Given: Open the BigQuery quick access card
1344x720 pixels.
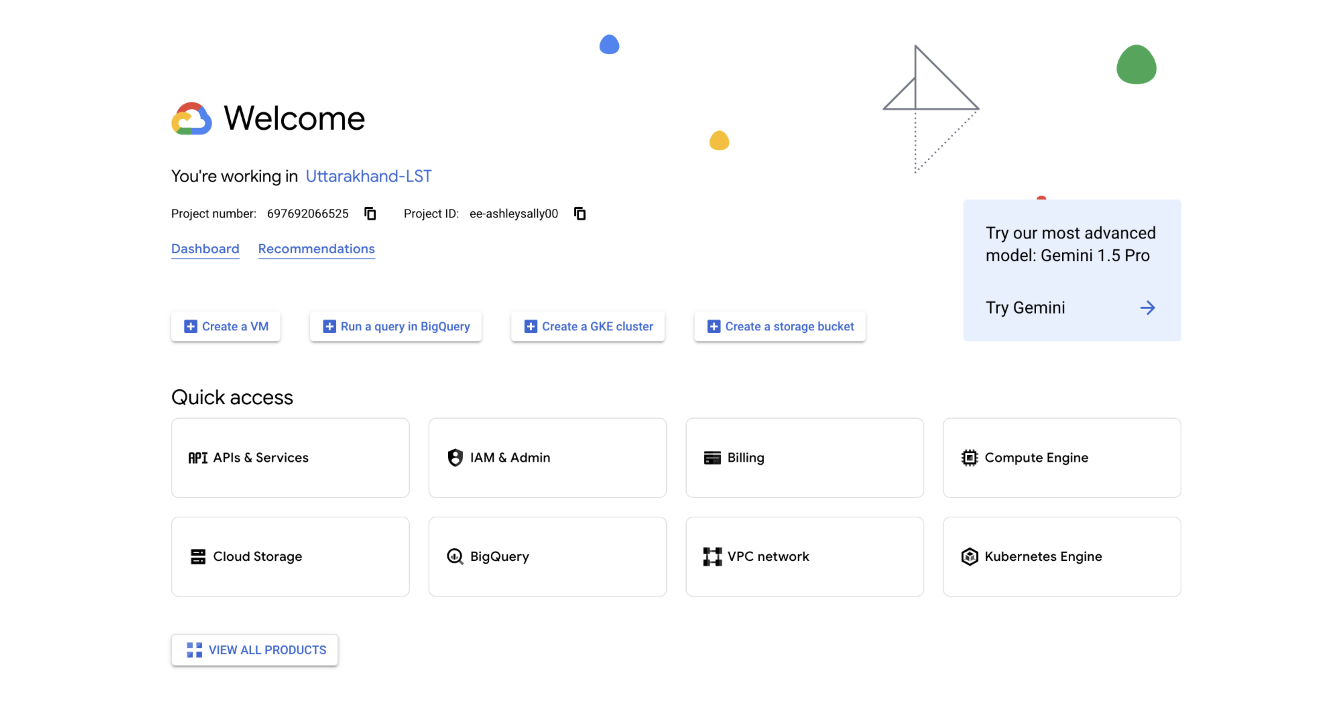Looking at the screenshot, I should [547, 557].
